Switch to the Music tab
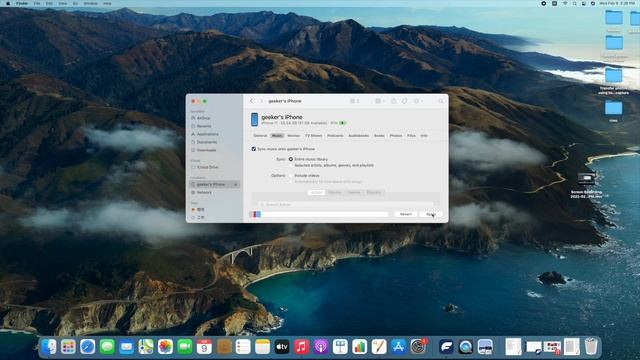Image resolution: width=640 pixels, height=360 pixels. click(277, 136)
